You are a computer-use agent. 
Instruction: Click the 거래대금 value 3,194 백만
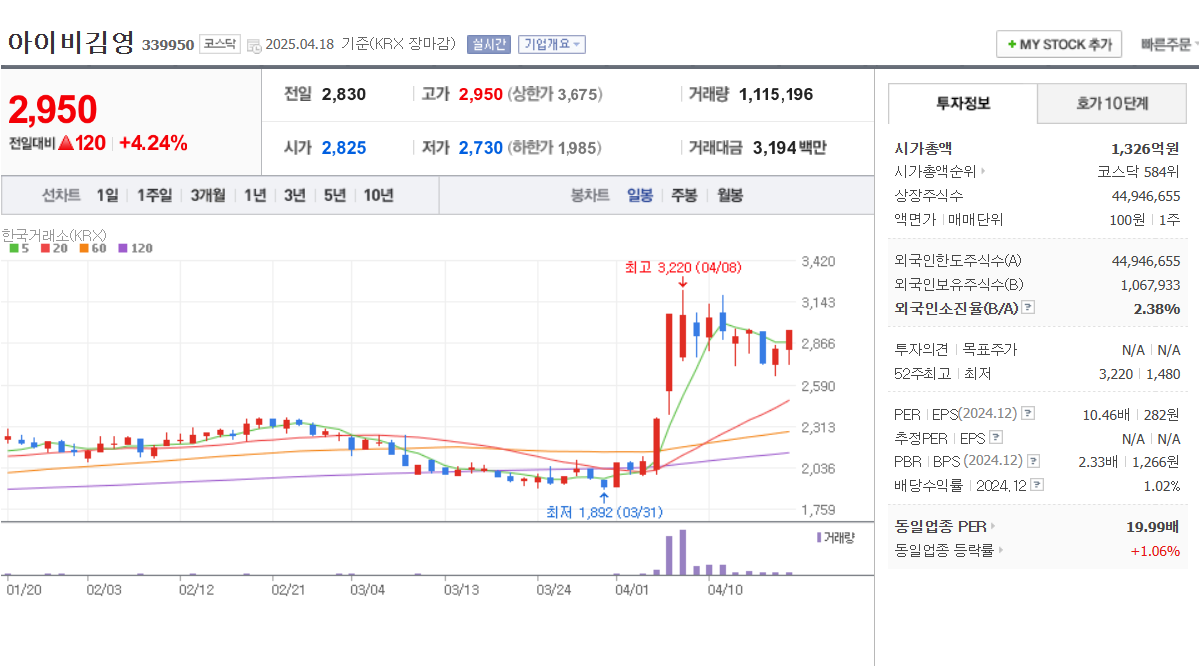click(789, 148)
